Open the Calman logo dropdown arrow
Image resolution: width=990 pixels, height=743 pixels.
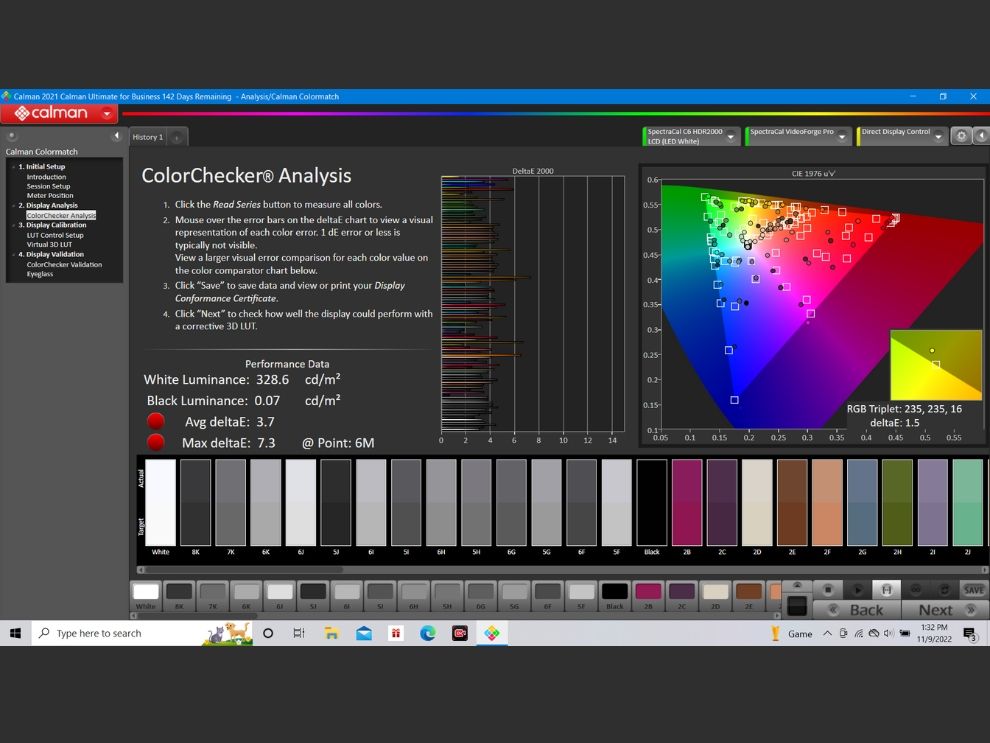(x=107, y=114)
